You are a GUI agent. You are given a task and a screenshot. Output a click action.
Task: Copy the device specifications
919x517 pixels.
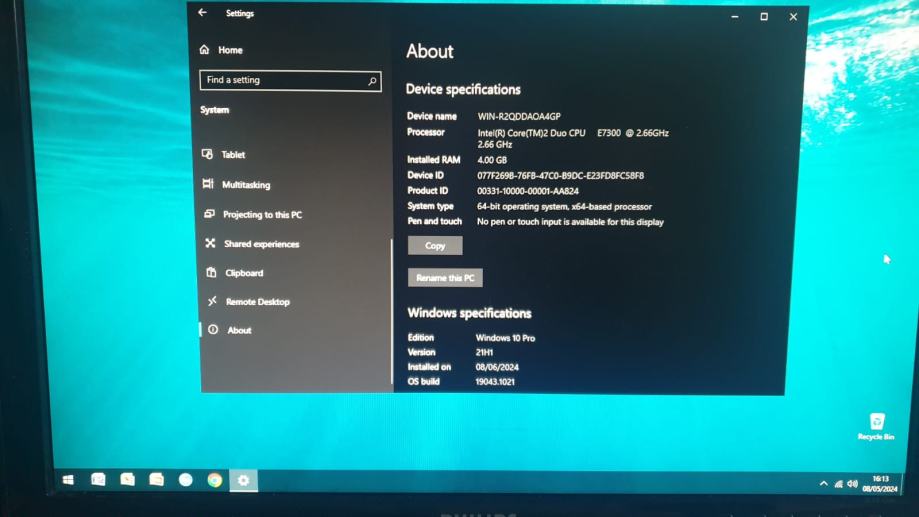coord(435,246)
